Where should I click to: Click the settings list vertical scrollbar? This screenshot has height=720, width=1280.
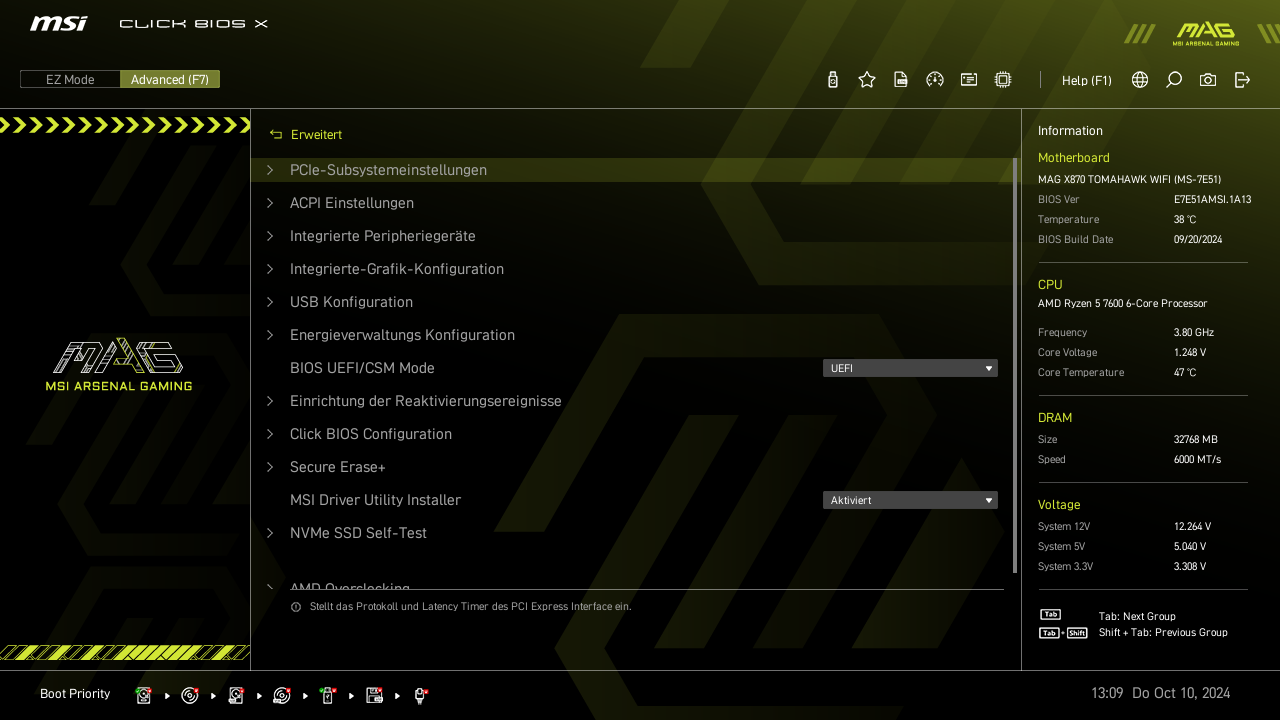point(1015,365)
